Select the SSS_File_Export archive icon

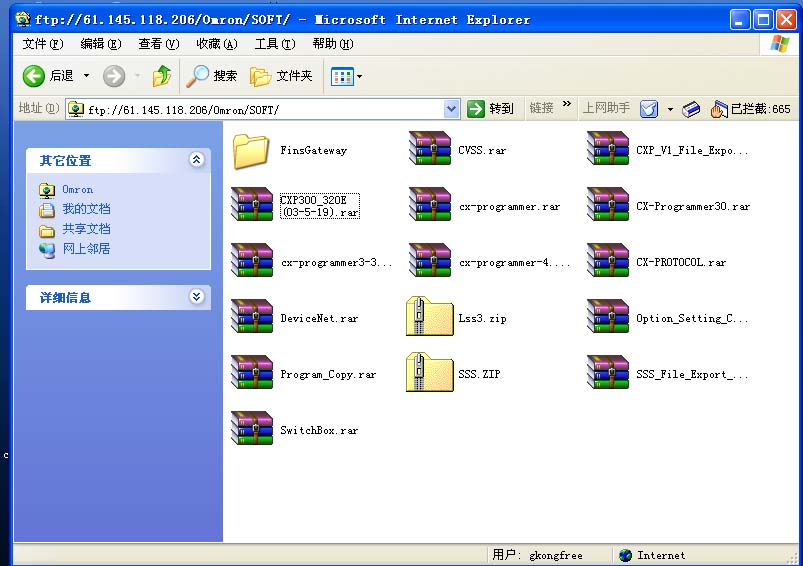tap(608, 372)
